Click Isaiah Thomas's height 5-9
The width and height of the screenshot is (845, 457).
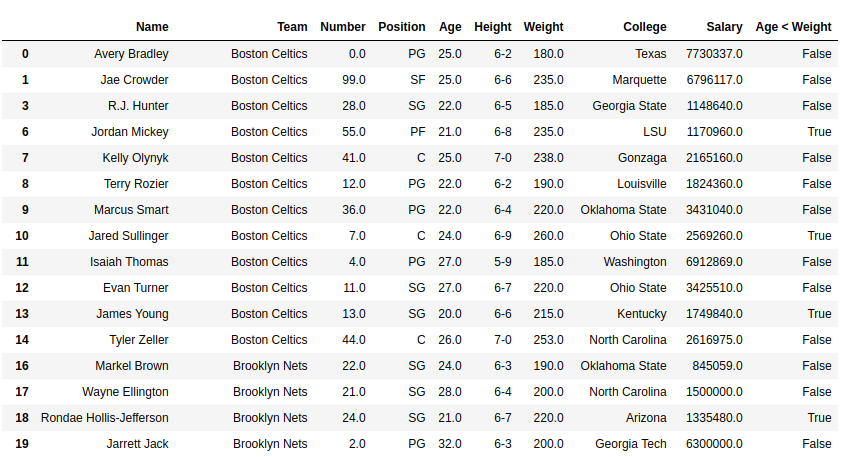pos(502,261)
